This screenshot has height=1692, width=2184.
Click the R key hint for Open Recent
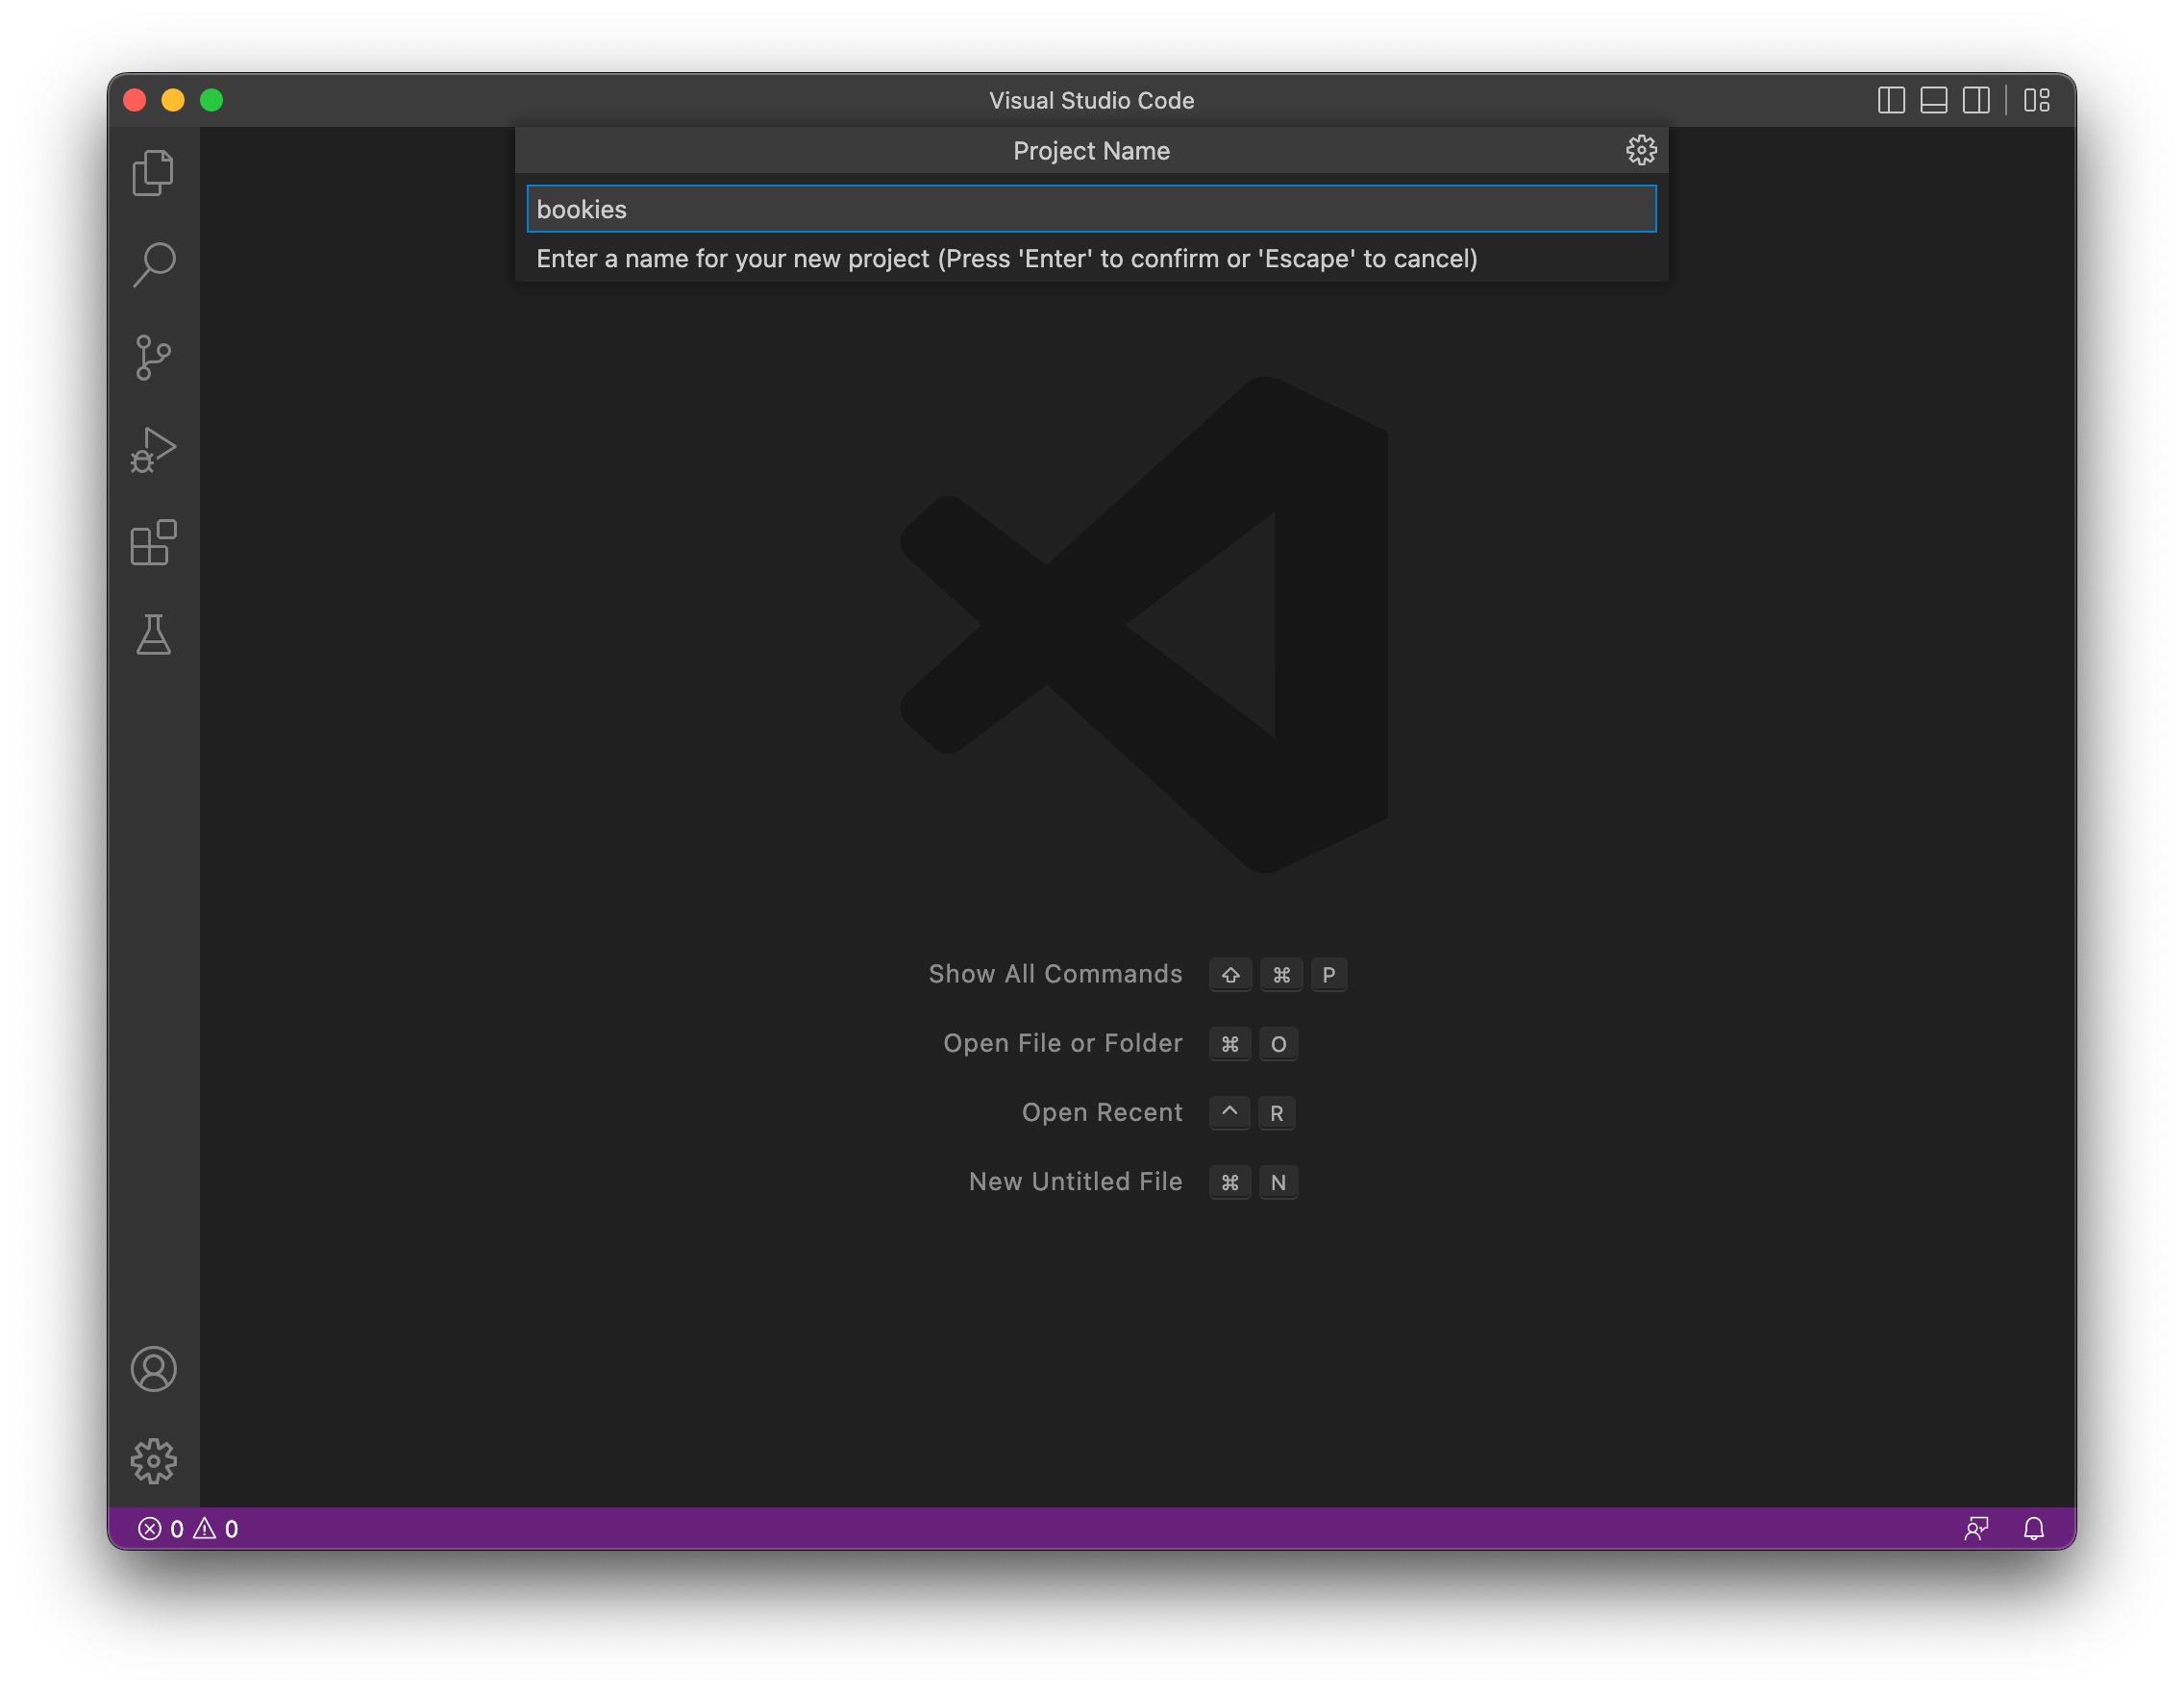pos(1276,1113)
